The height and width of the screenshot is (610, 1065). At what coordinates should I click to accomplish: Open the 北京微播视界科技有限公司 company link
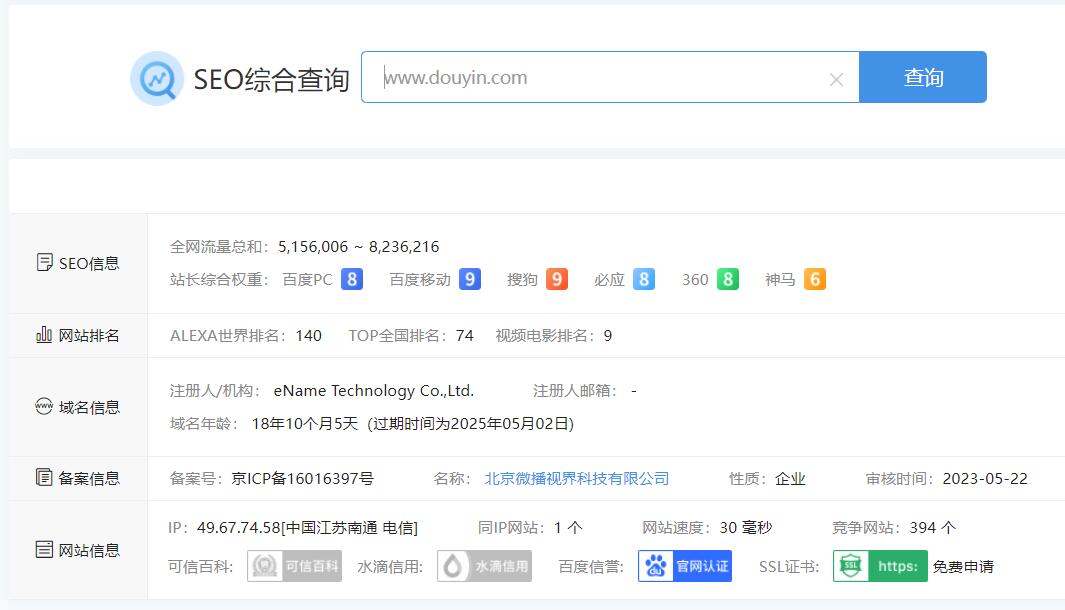[578, 478]
